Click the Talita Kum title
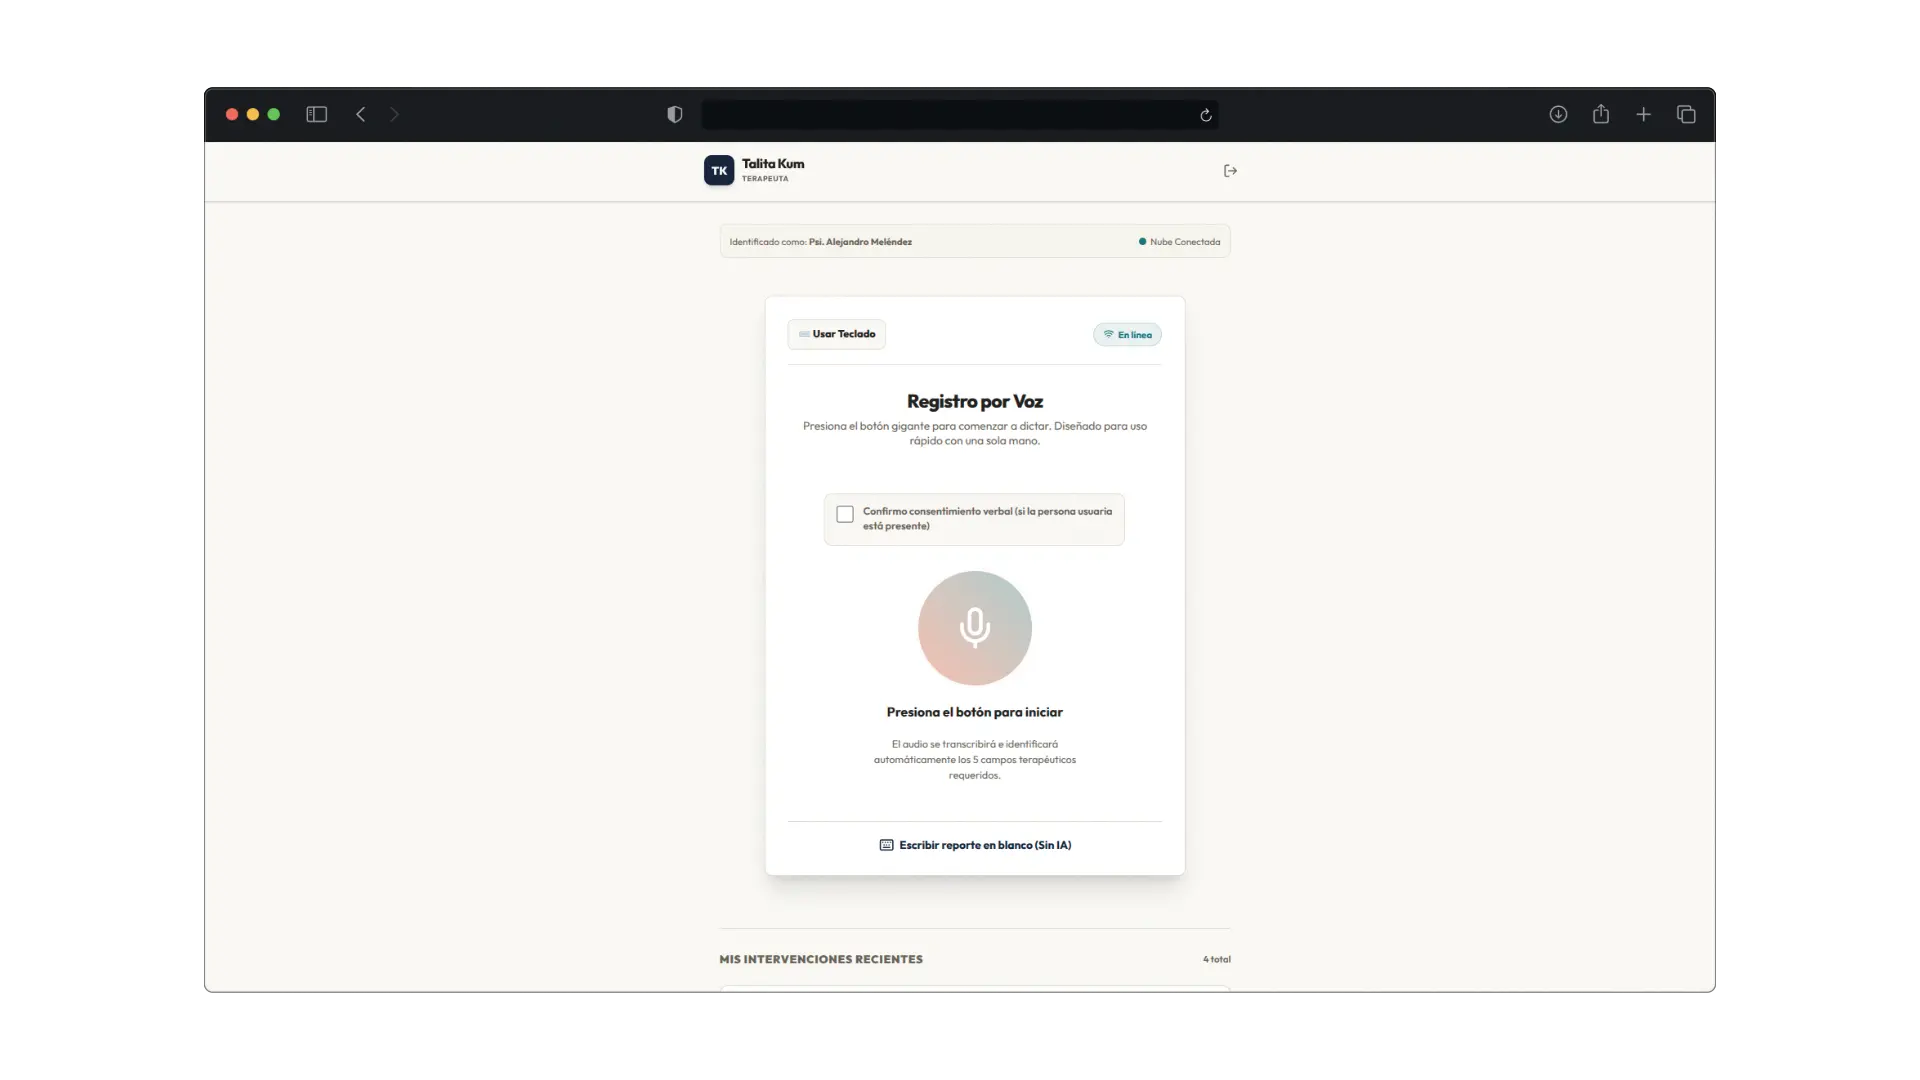Viewport: 1920px width, 1080px height. pos(773,164)
